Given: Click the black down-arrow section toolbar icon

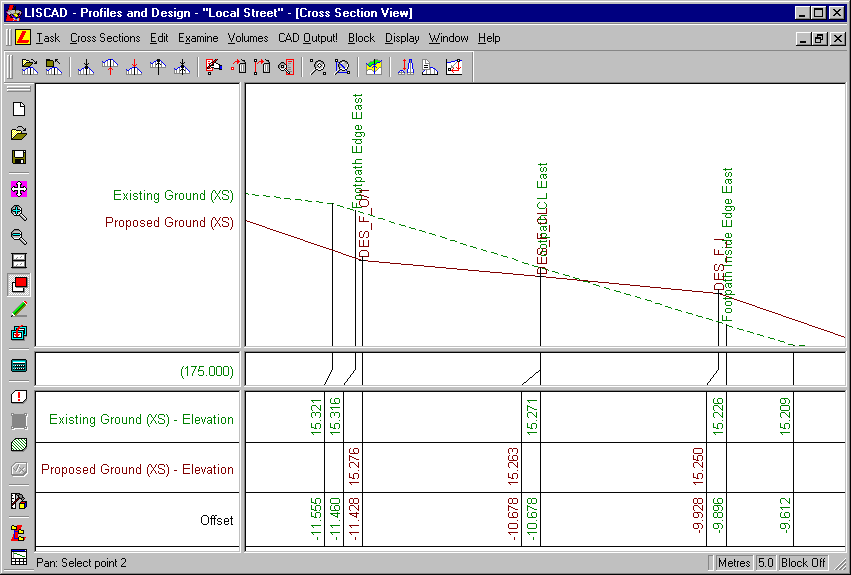Looking at the screenshot, I should click(x=86, y=67).
